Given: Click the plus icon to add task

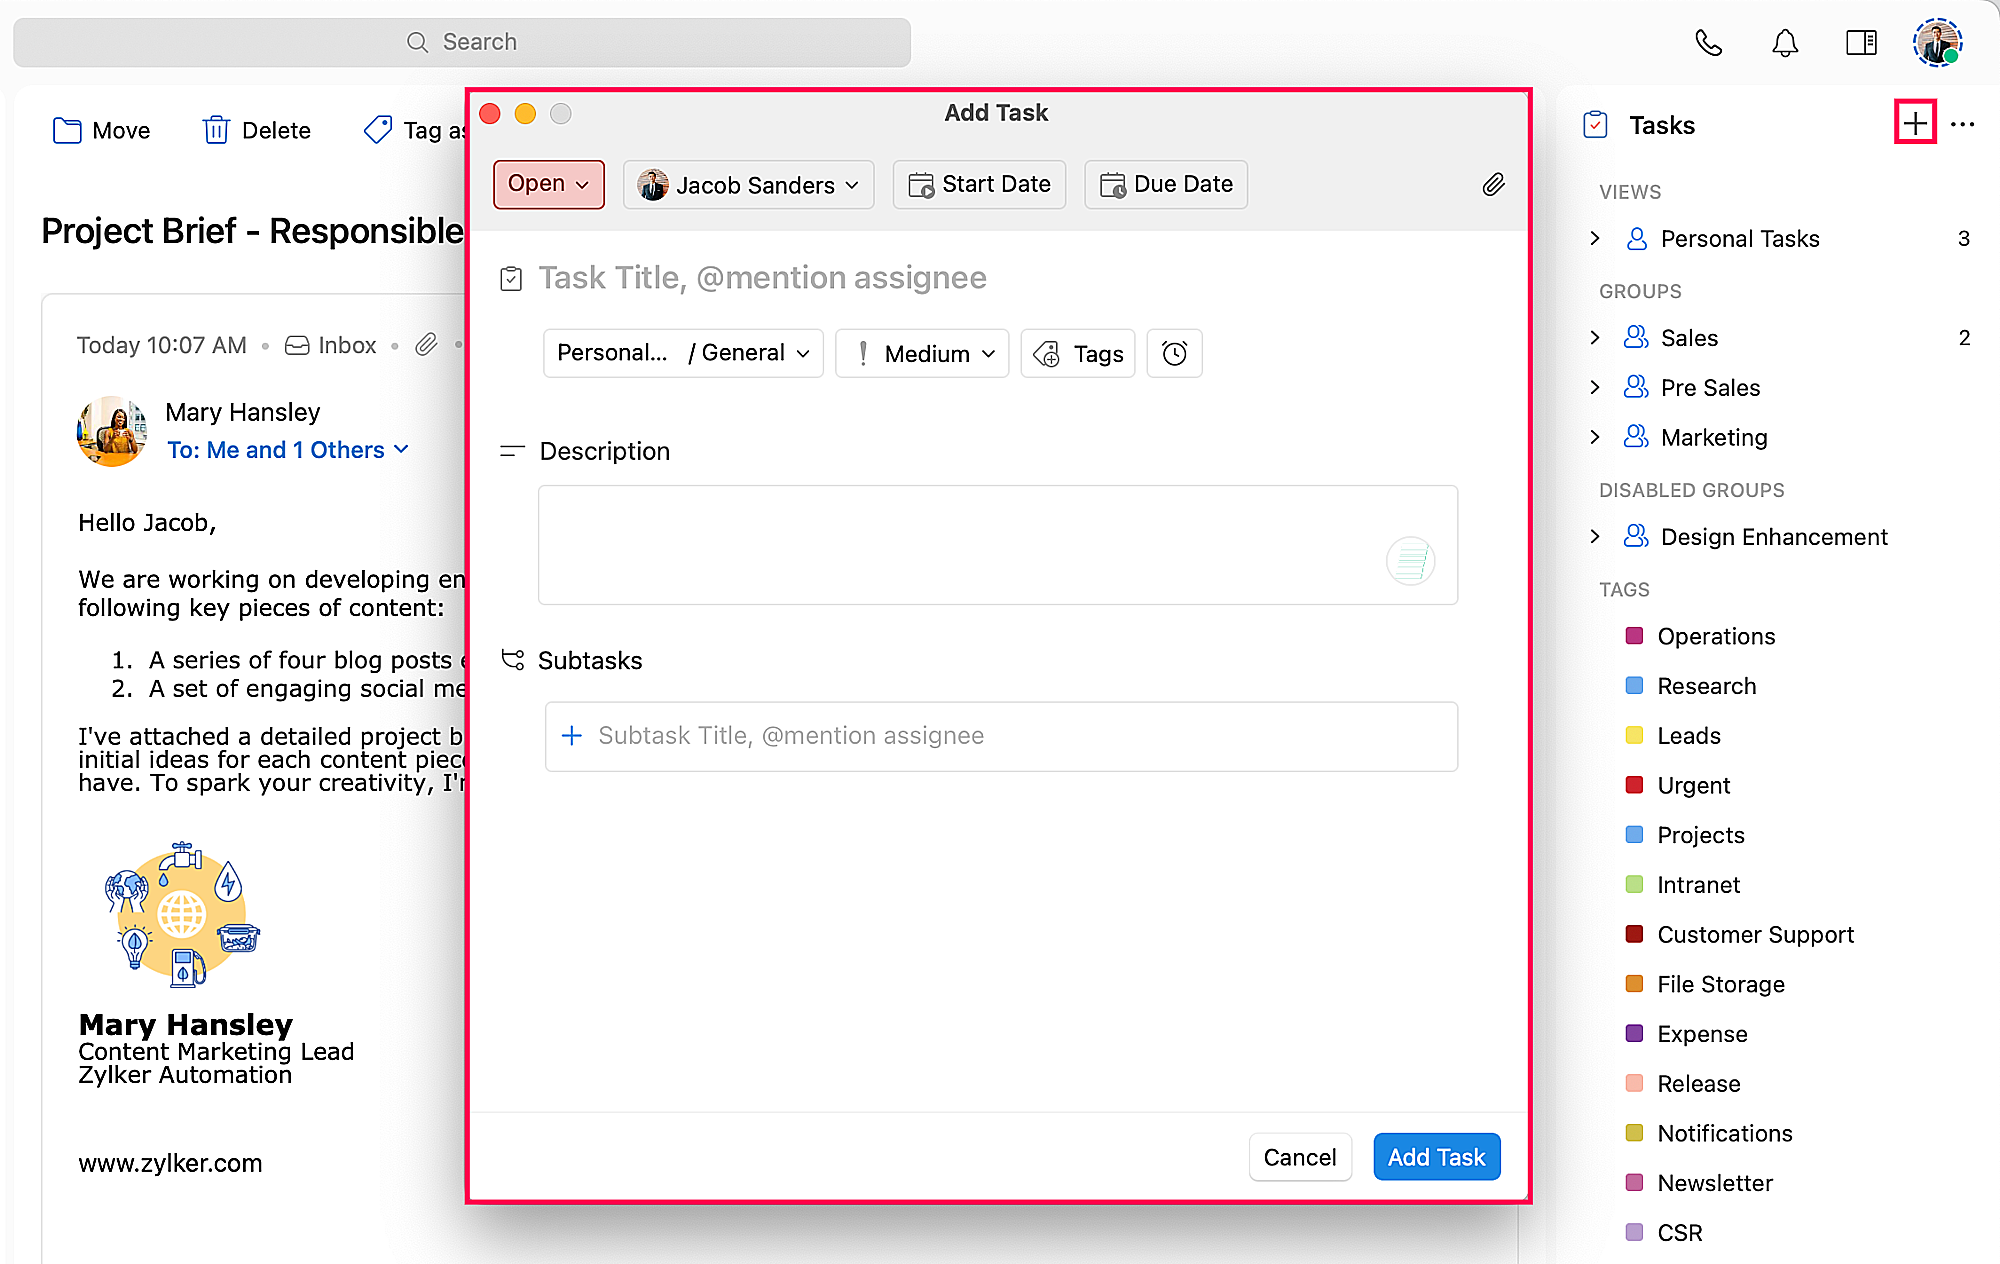Looking at the screenshot, I should [x=1914, y=123].
